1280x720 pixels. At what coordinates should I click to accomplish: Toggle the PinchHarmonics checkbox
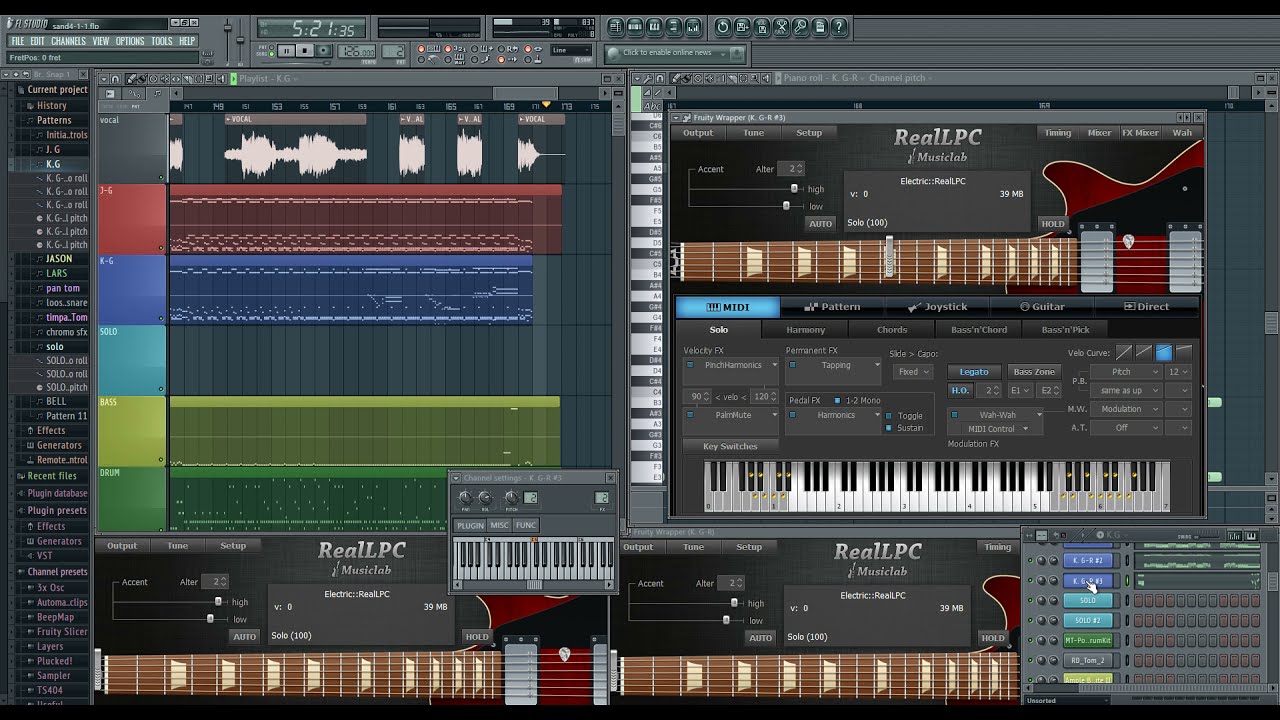pos(690,365)
